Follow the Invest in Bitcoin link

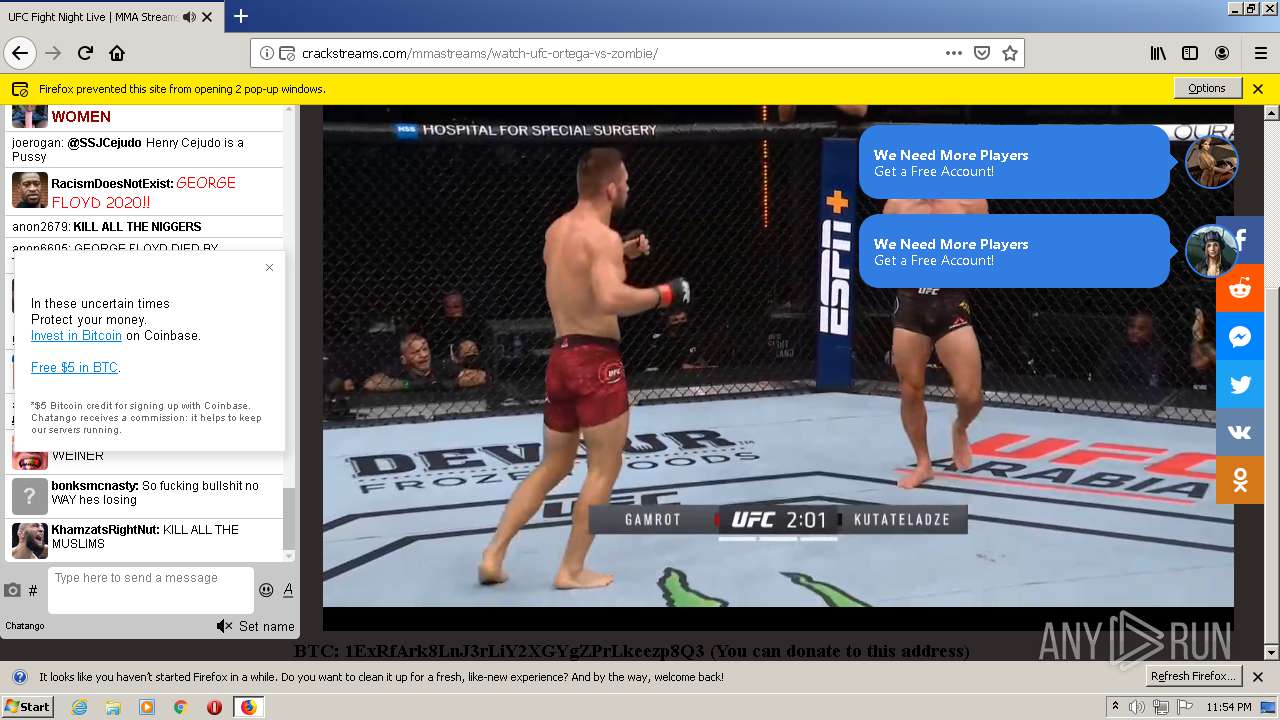tap(76, 336)
